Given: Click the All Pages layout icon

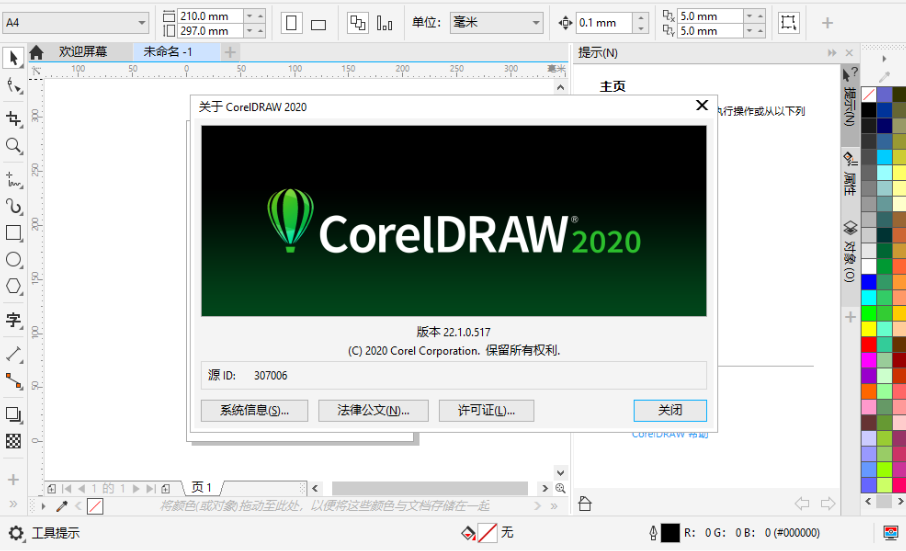Looking at the screenshot, I should 358,23.
